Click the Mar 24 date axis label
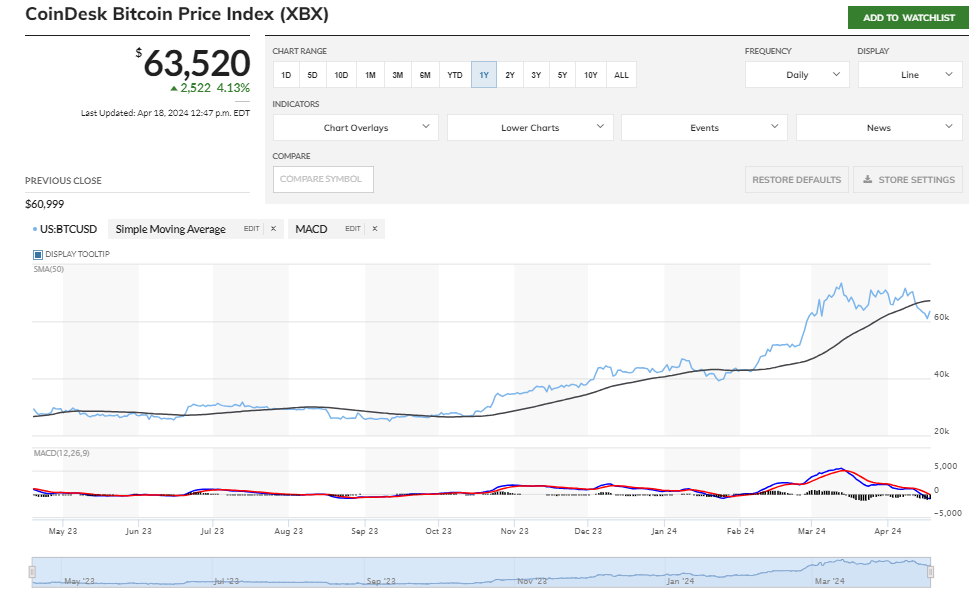Viewport: 969px width, 602px height. pyautogui.click(x=811, y=531)
